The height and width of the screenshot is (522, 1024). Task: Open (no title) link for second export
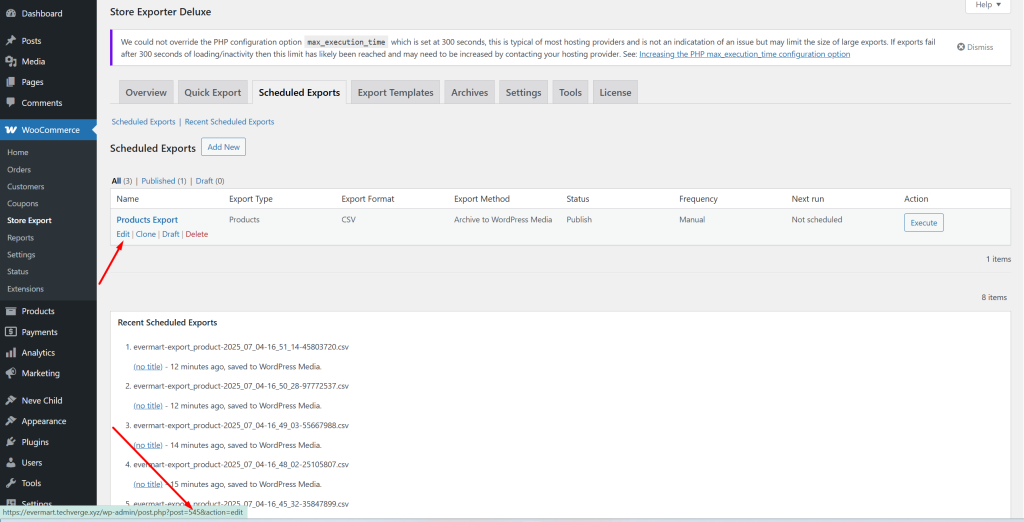(x=148, y=406)
